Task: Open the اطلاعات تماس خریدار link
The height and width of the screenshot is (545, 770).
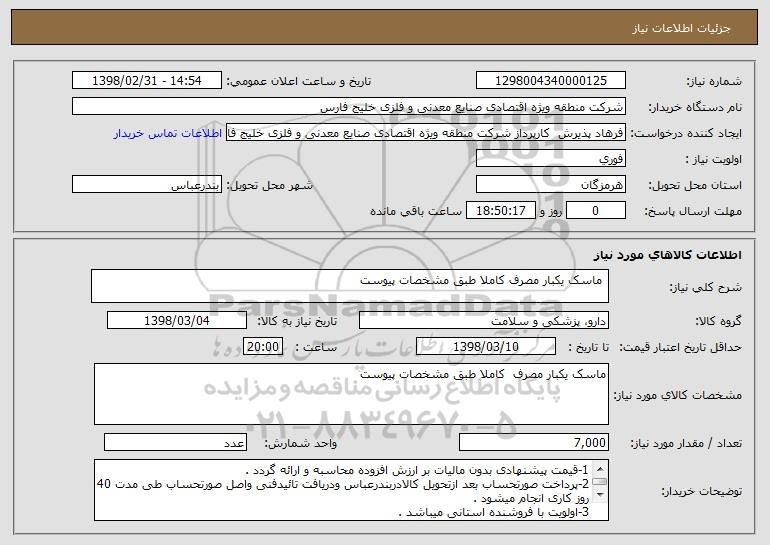Action: [167, 134]
